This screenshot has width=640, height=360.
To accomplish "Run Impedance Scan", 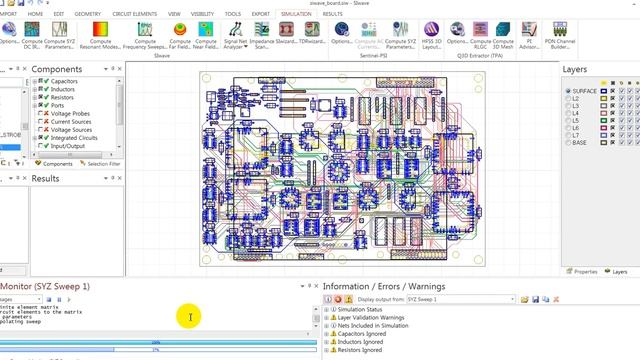I will coord(262,36).
